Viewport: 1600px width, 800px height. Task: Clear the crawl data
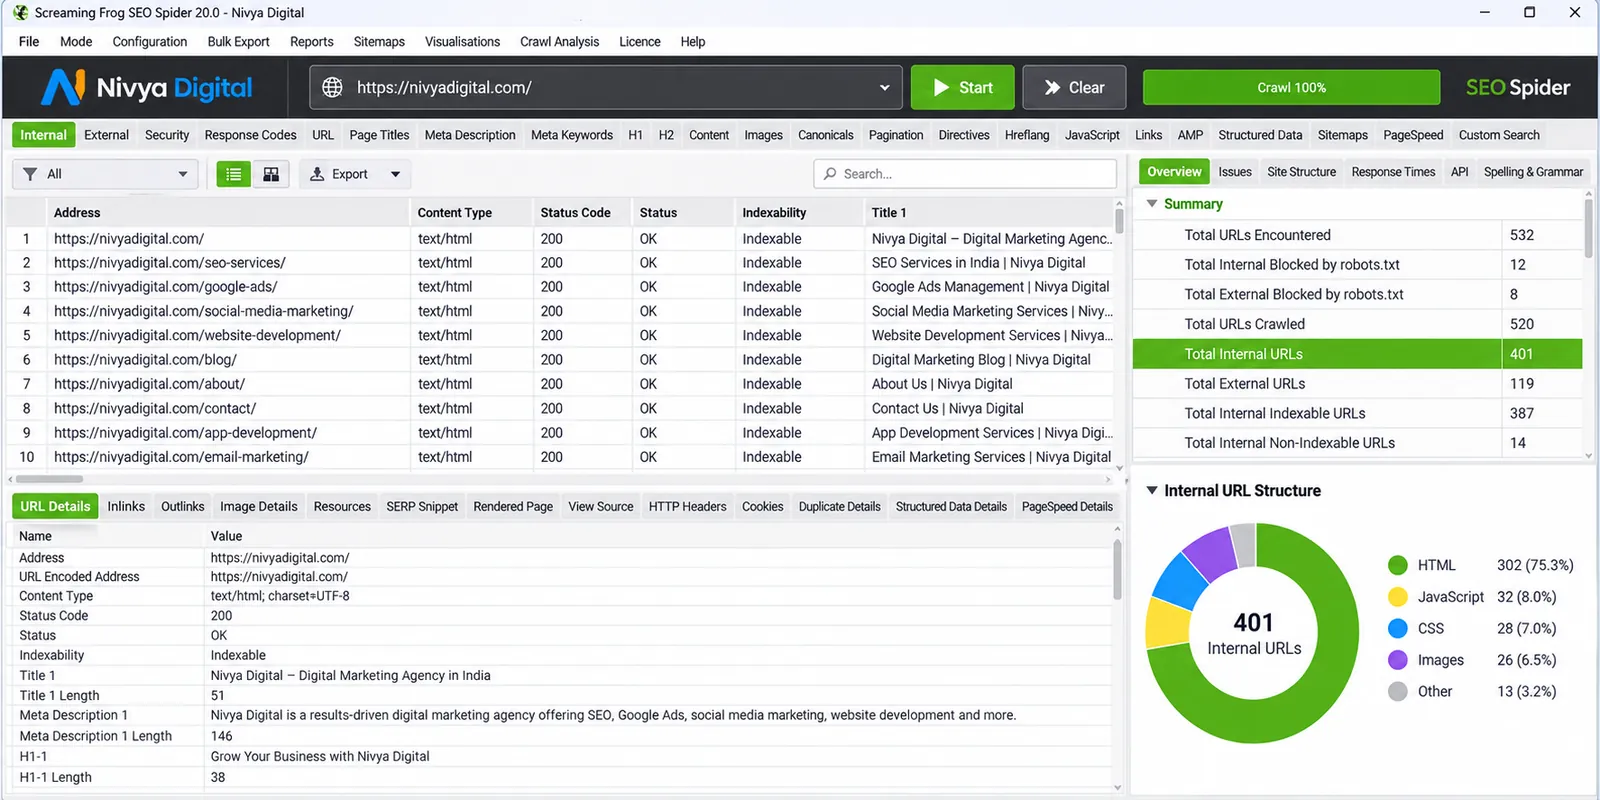(1074, 88)
